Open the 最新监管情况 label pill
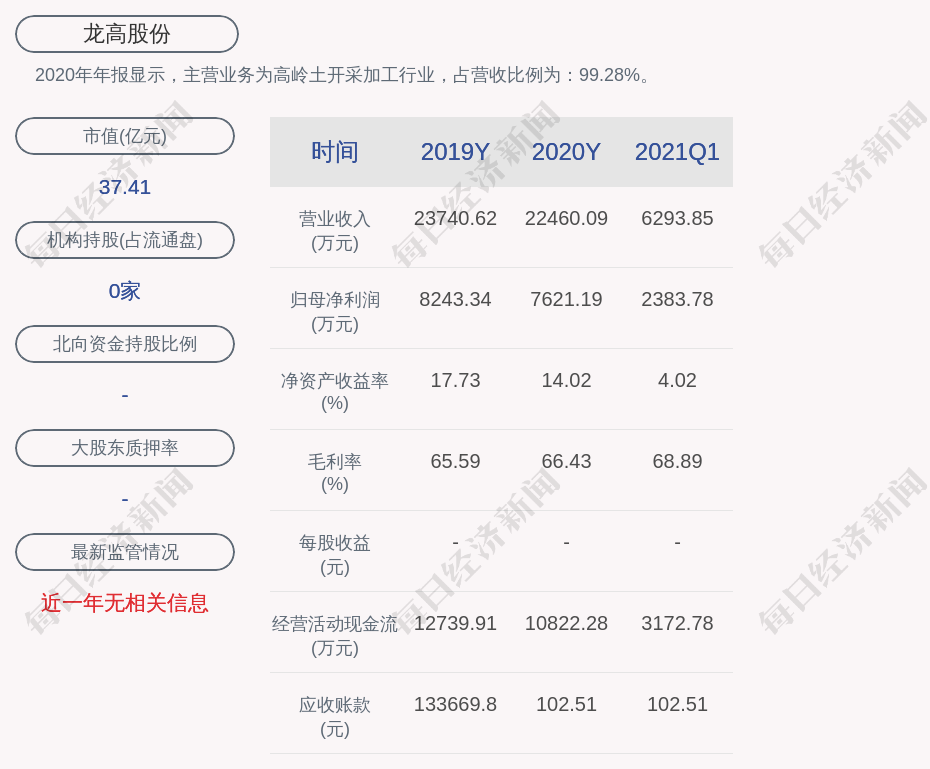 point(125,552)
